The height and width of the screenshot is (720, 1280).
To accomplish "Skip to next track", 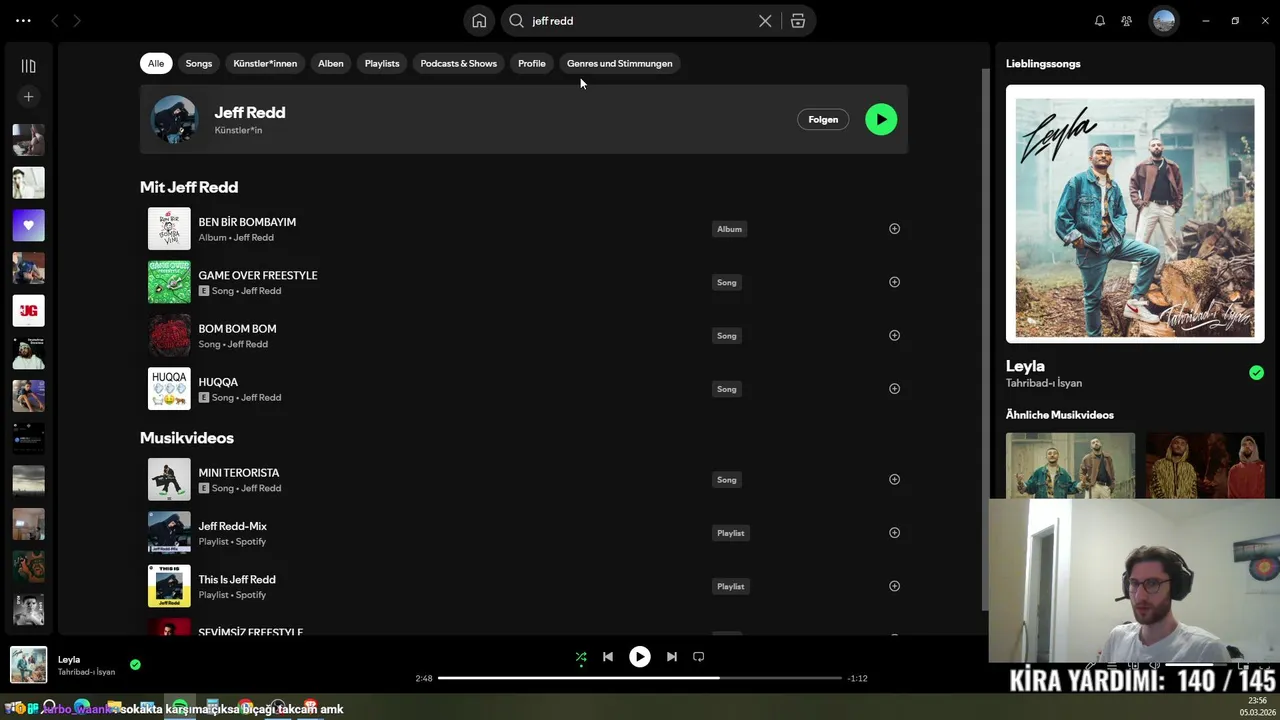I will tap(672, 657).
